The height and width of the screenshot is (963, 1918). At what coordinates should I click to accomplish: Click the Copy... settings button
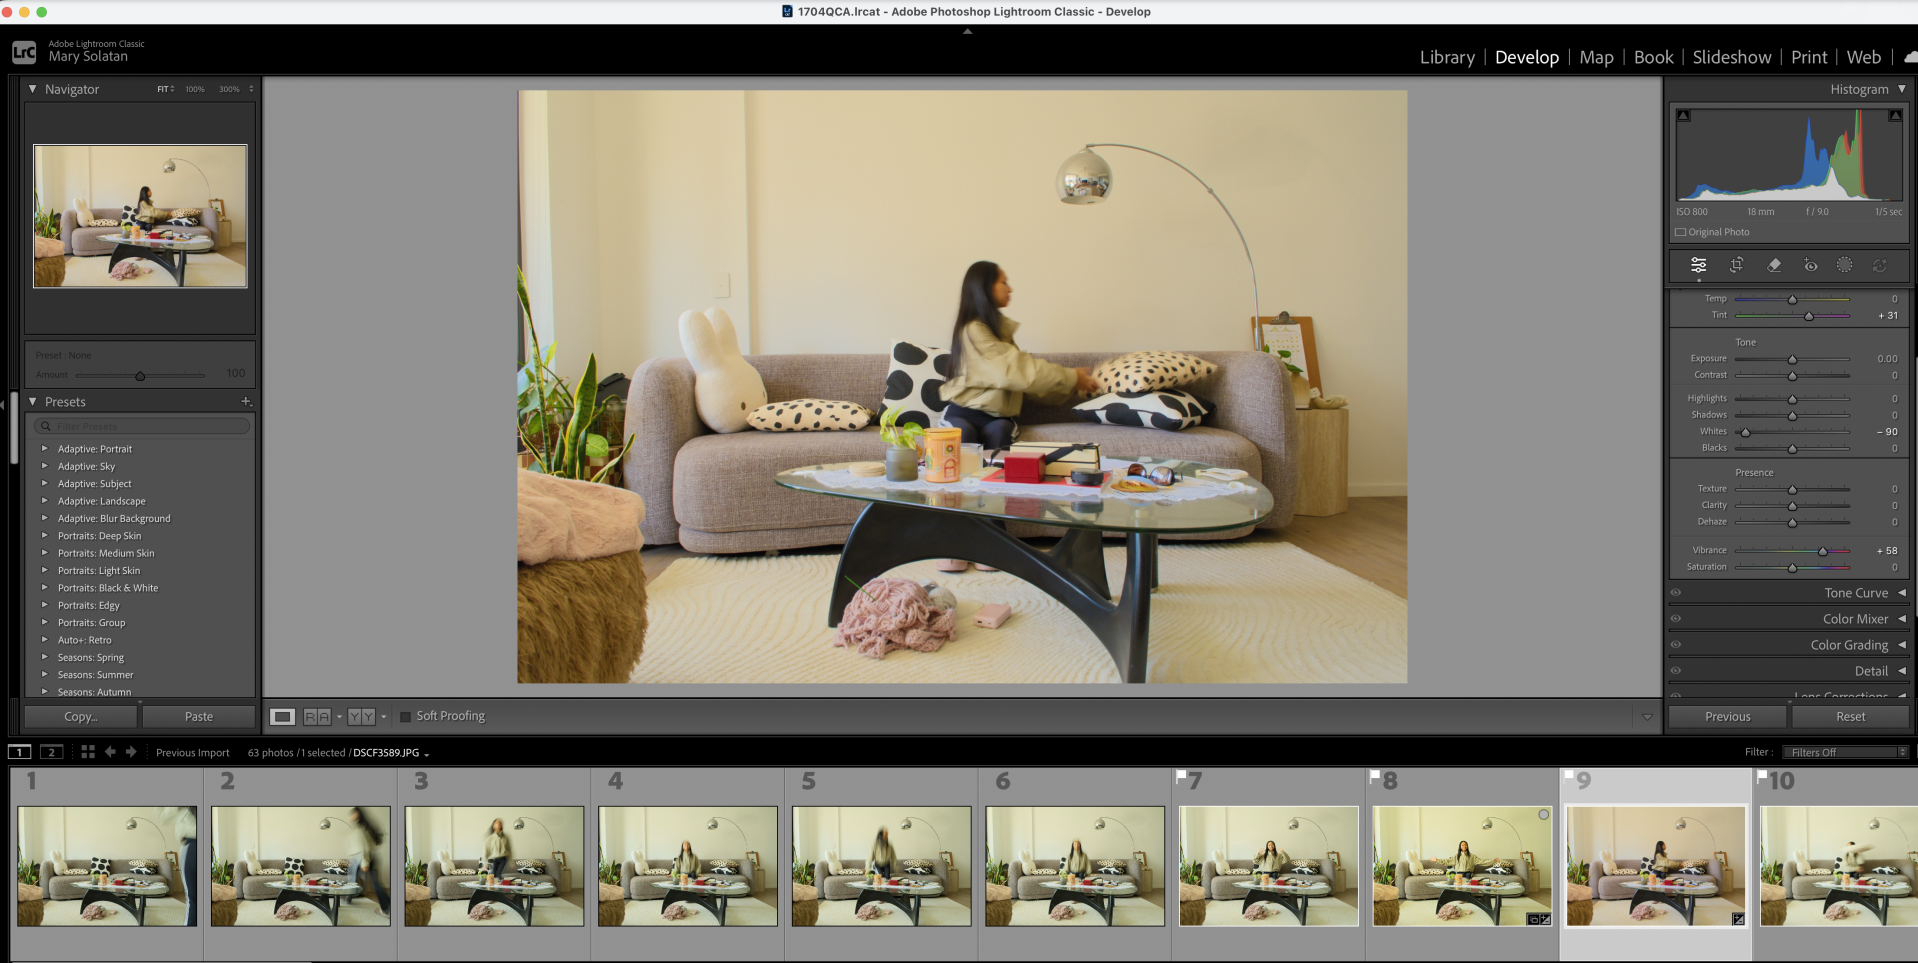tap(81, 717)
